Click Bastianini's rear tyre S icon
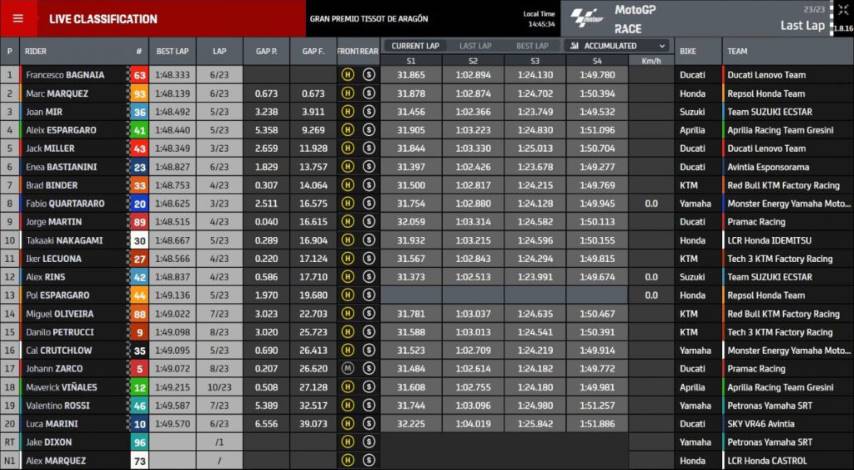This screenshot has height=470, width=854. 369,167
